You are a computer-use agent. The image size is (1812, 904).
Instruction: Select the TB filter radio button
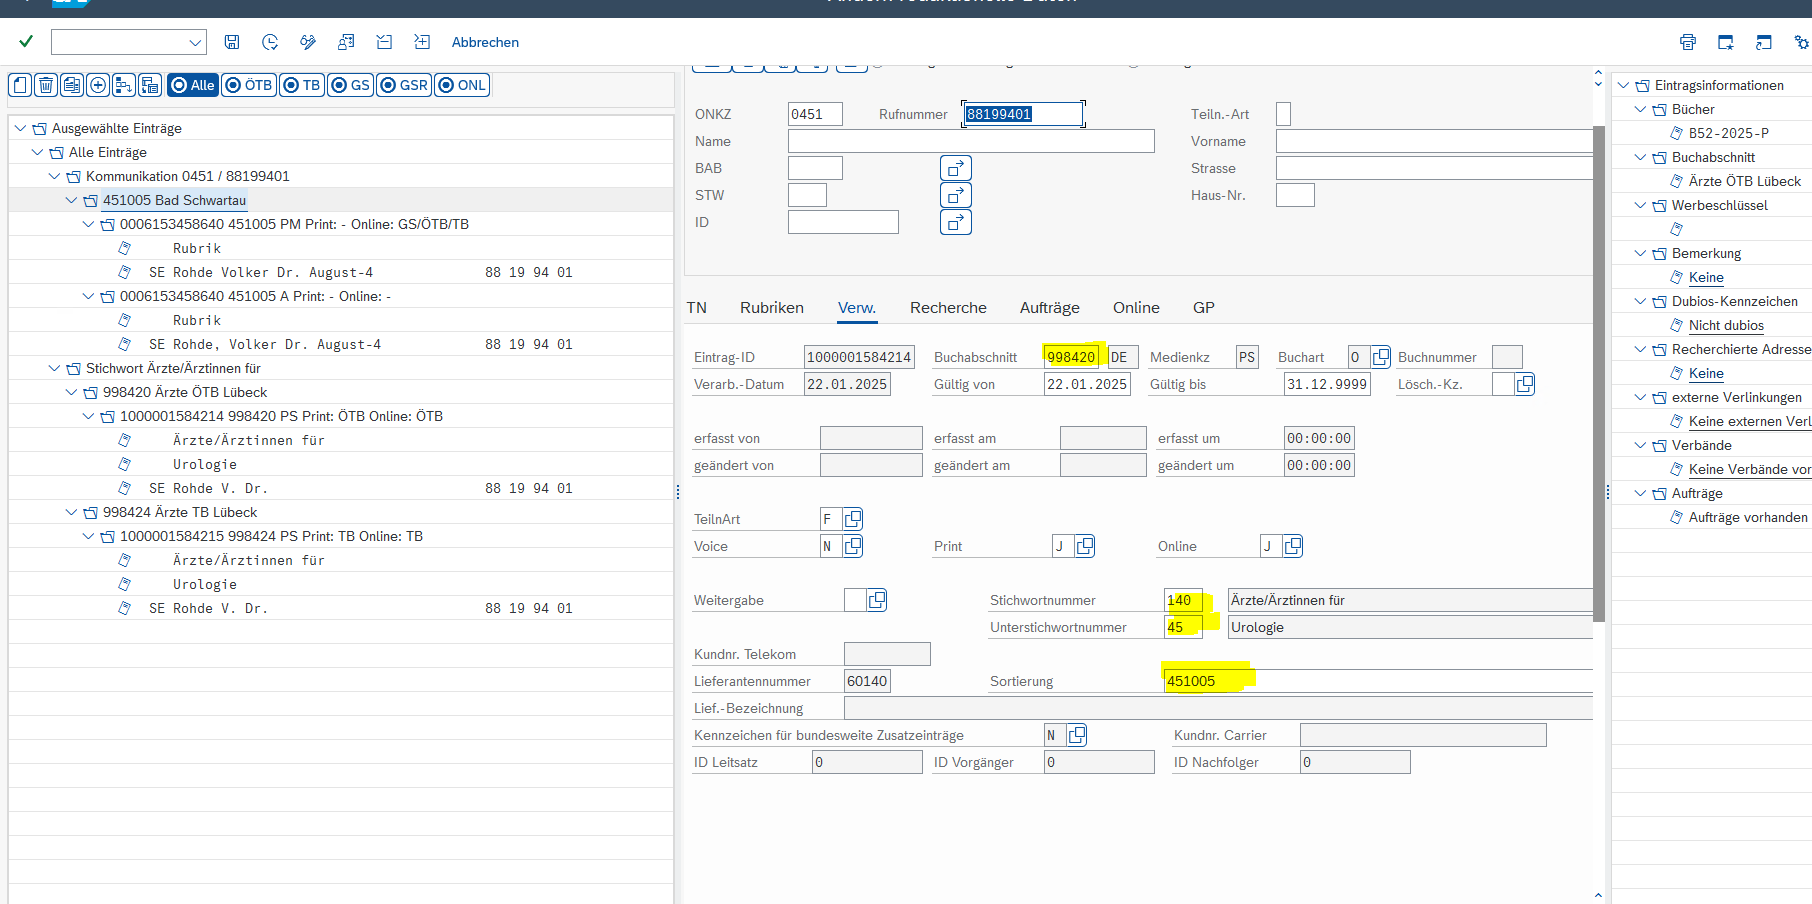(302, 85)
